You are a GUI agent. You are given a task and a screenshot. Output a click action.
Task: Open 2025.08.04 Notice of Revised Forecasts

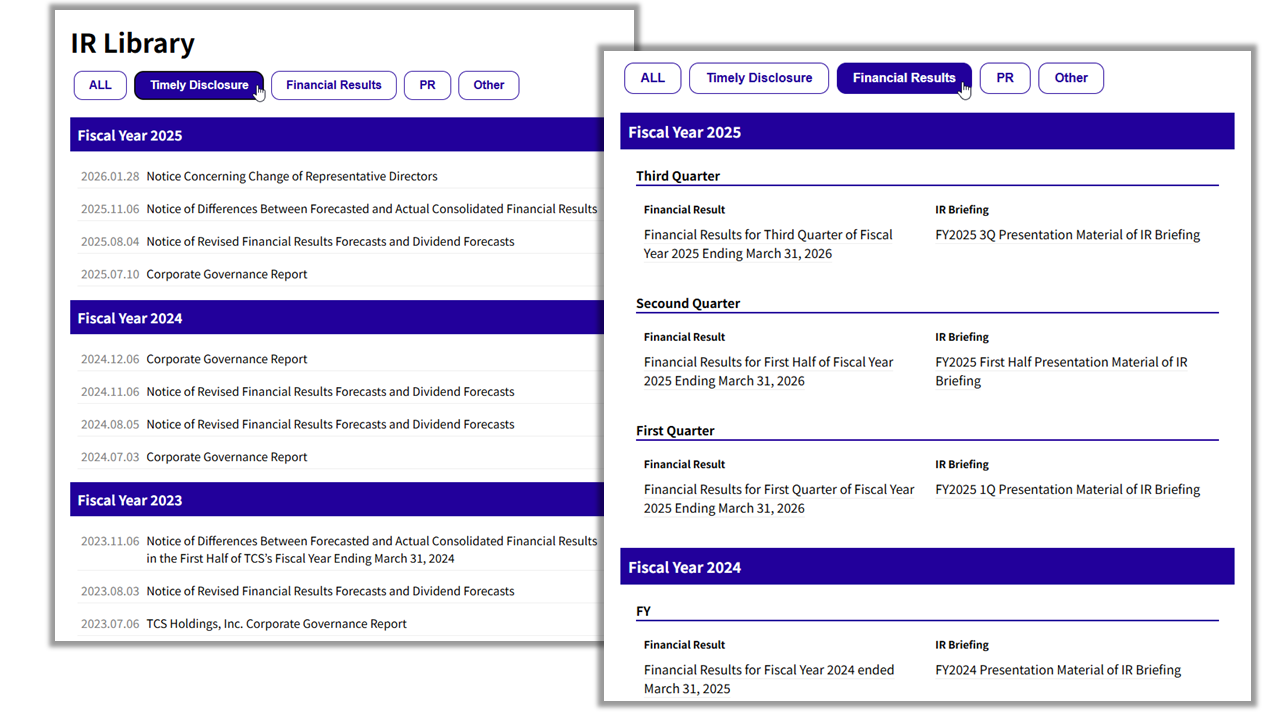point(330,241)
